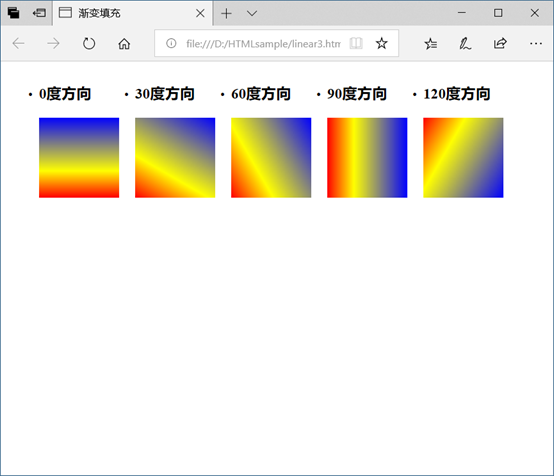
Task: Click the 0度方向 gradient square
Action: (79, 158)
